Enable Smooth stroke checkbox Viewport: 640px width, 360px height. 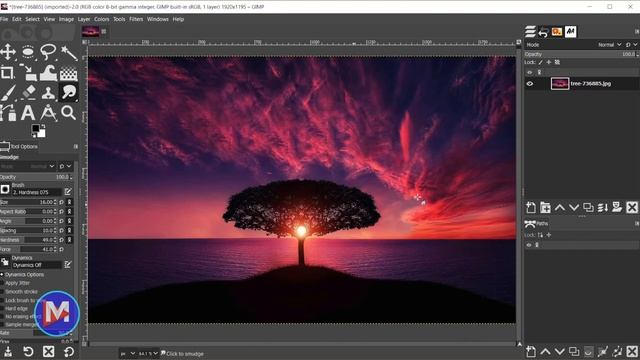(2, 291)
